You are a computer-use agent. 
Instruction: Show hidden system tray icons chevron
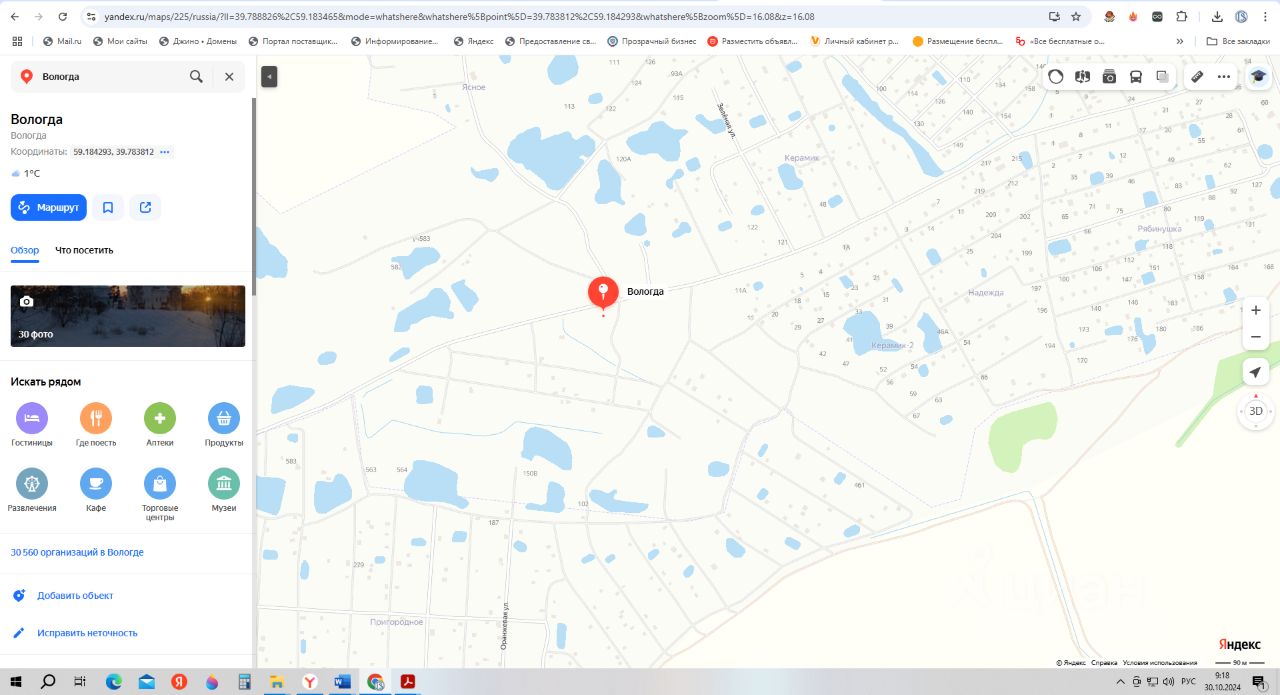point(1121,681)
